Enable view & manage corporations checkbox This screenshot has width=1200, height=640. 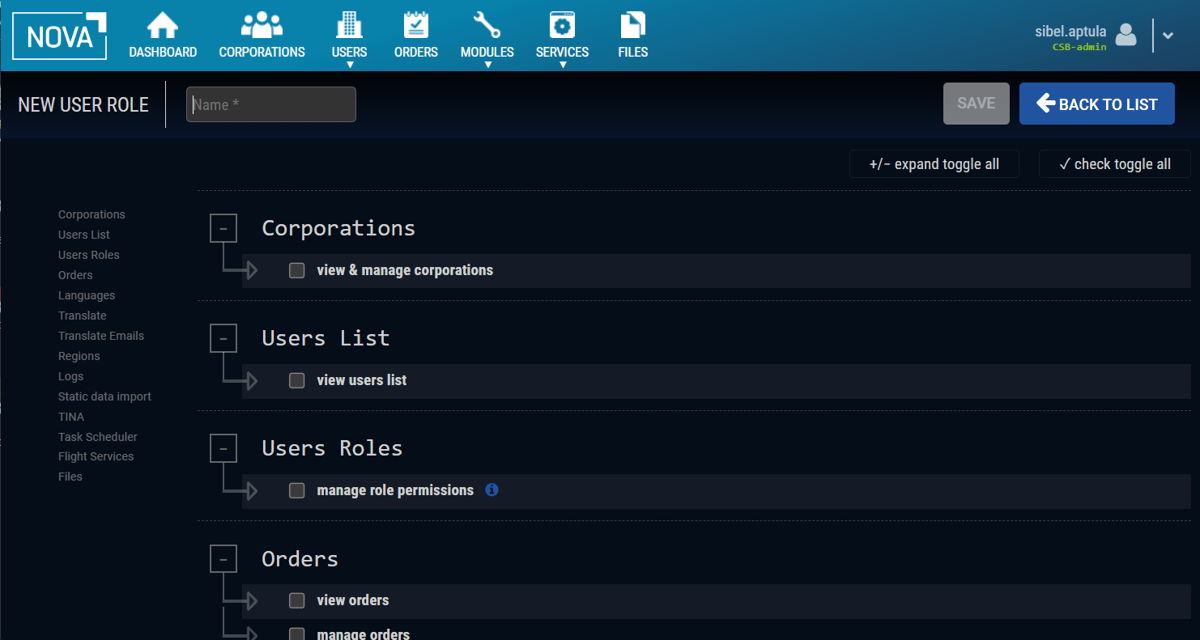point(297,270)
